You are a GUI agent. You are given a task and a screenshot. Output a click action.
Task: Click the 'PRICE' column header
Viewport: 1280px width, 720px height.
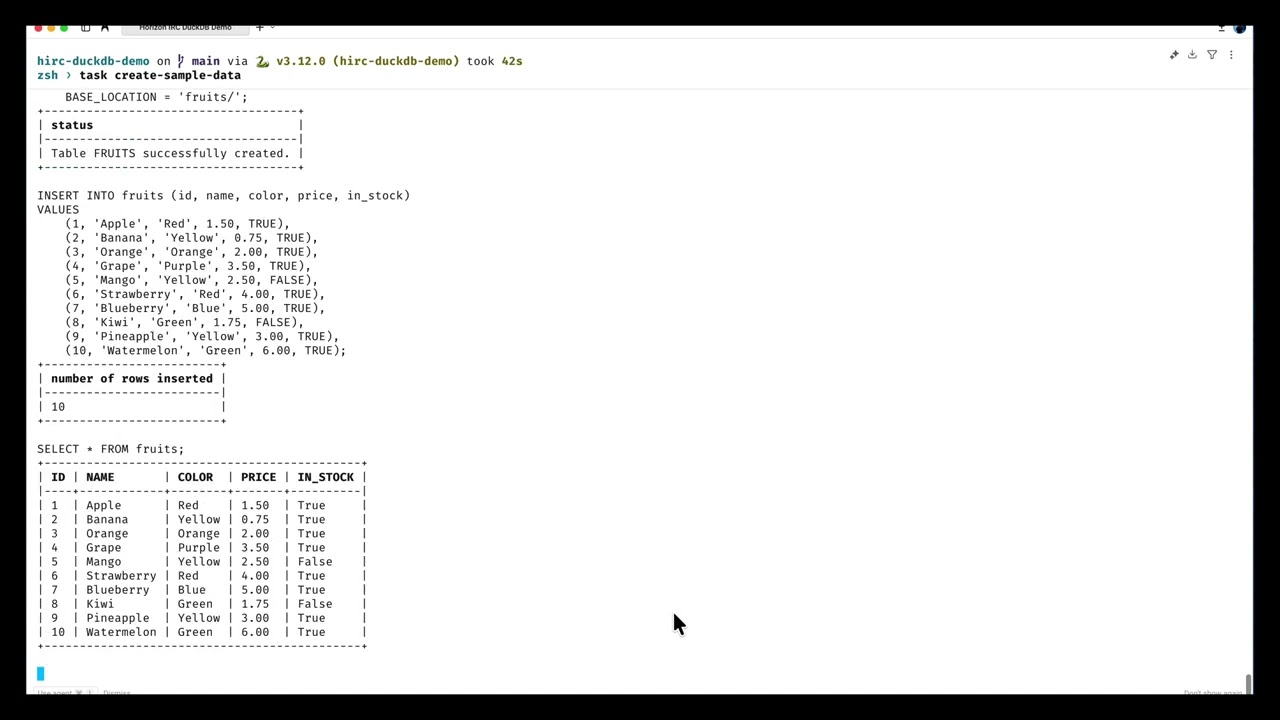coord(258,477)
